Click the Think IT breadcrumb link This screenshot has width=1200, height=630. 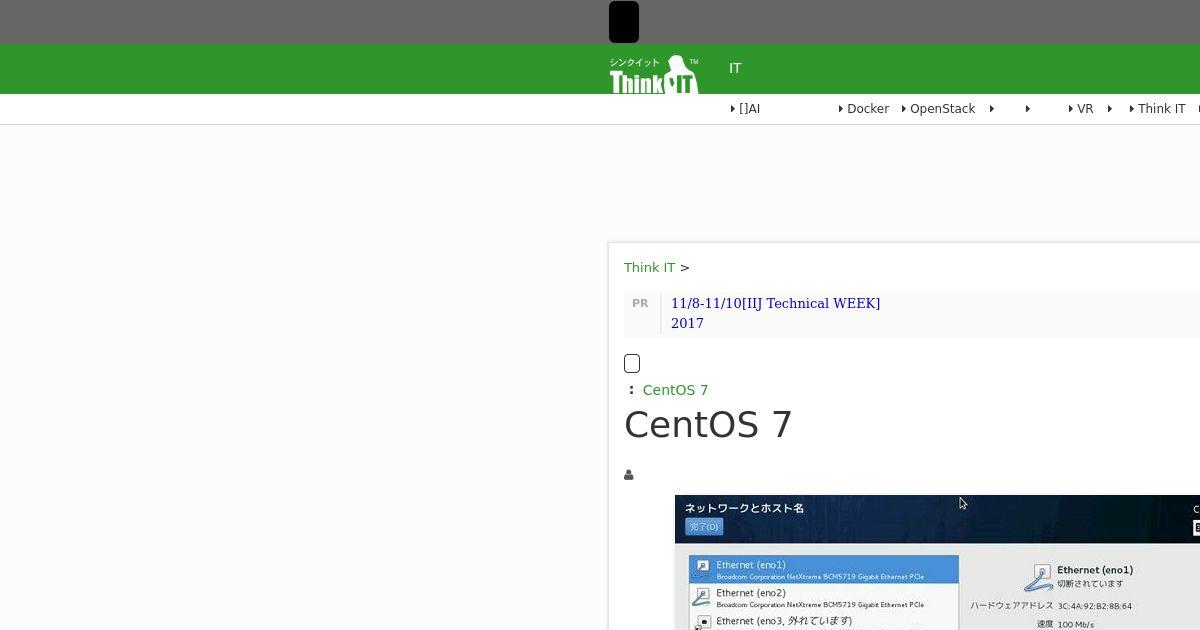click(x=649, y=267)
